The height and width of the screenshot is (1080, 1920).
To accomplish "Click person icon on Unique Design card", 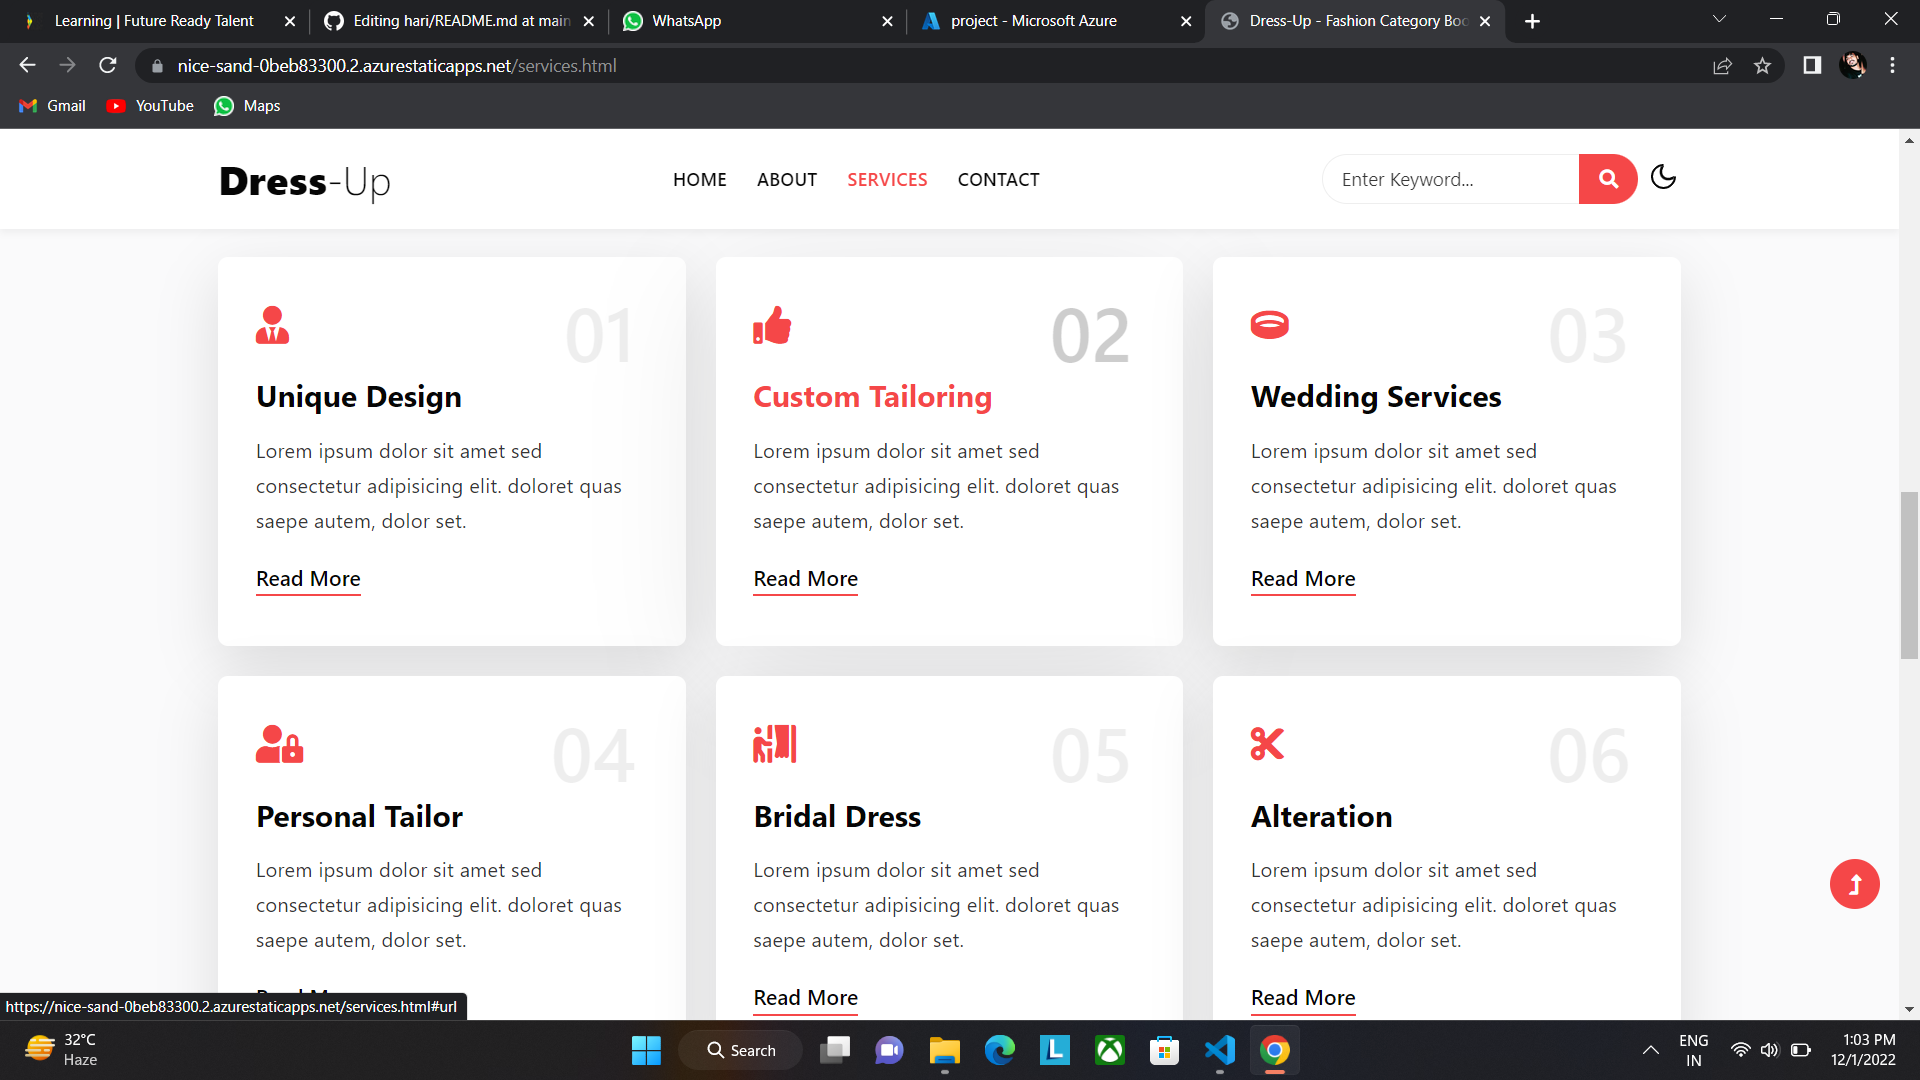I will tap(271, 325).
